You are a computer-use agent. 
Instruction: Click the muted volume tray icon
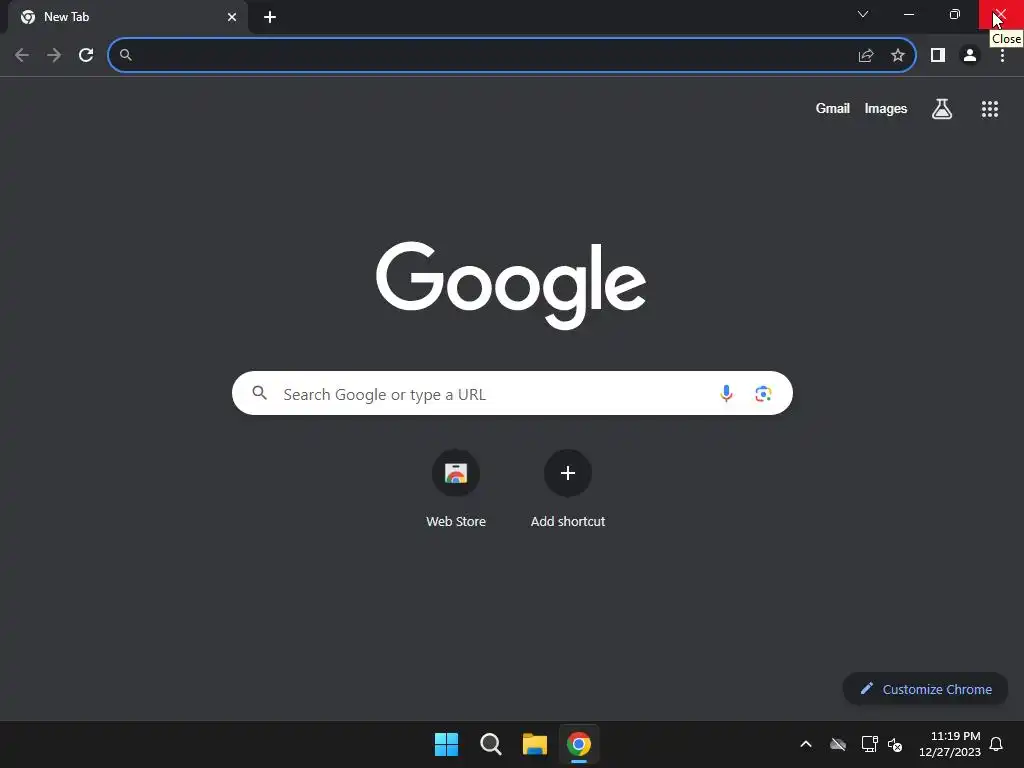pos(895,744)
